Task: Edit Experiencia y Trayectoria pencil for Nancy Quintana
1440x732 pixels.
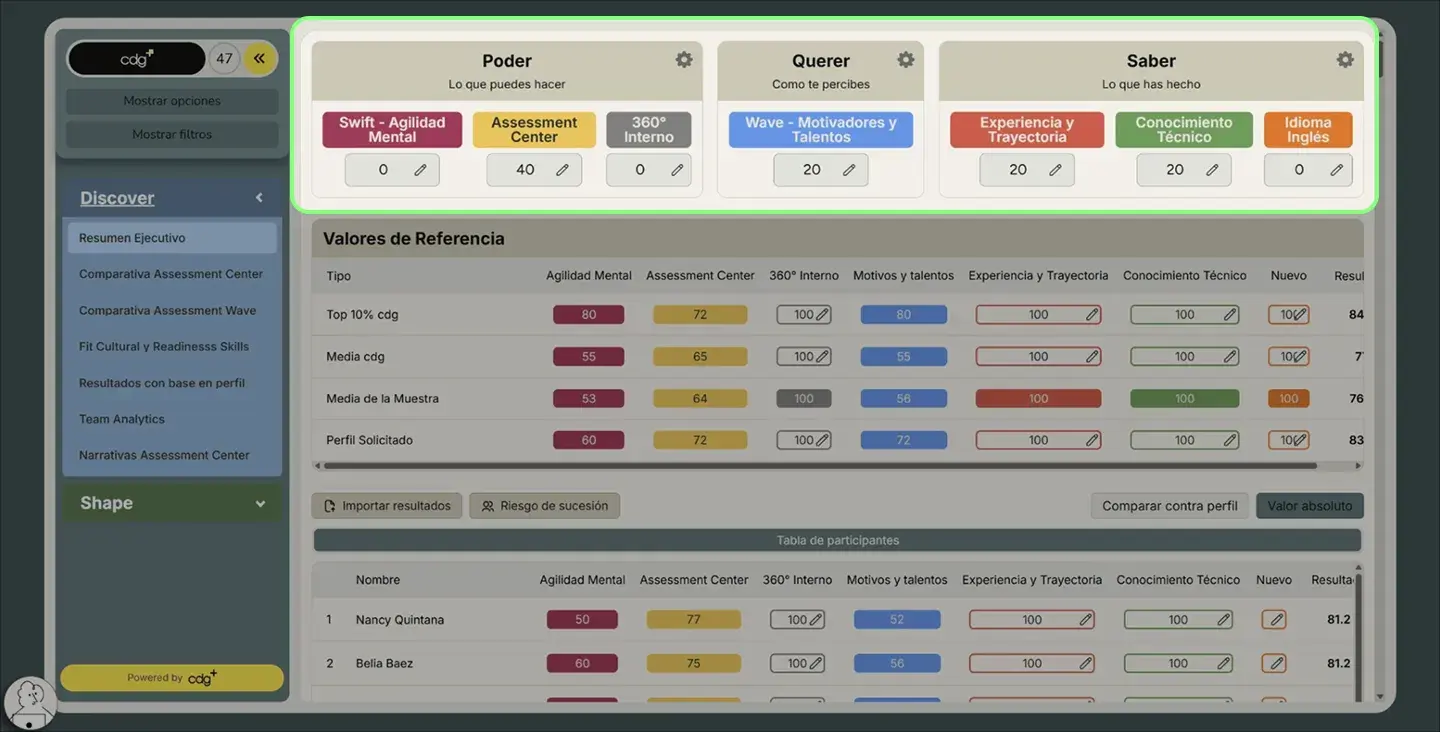Action: [1086, 620]
